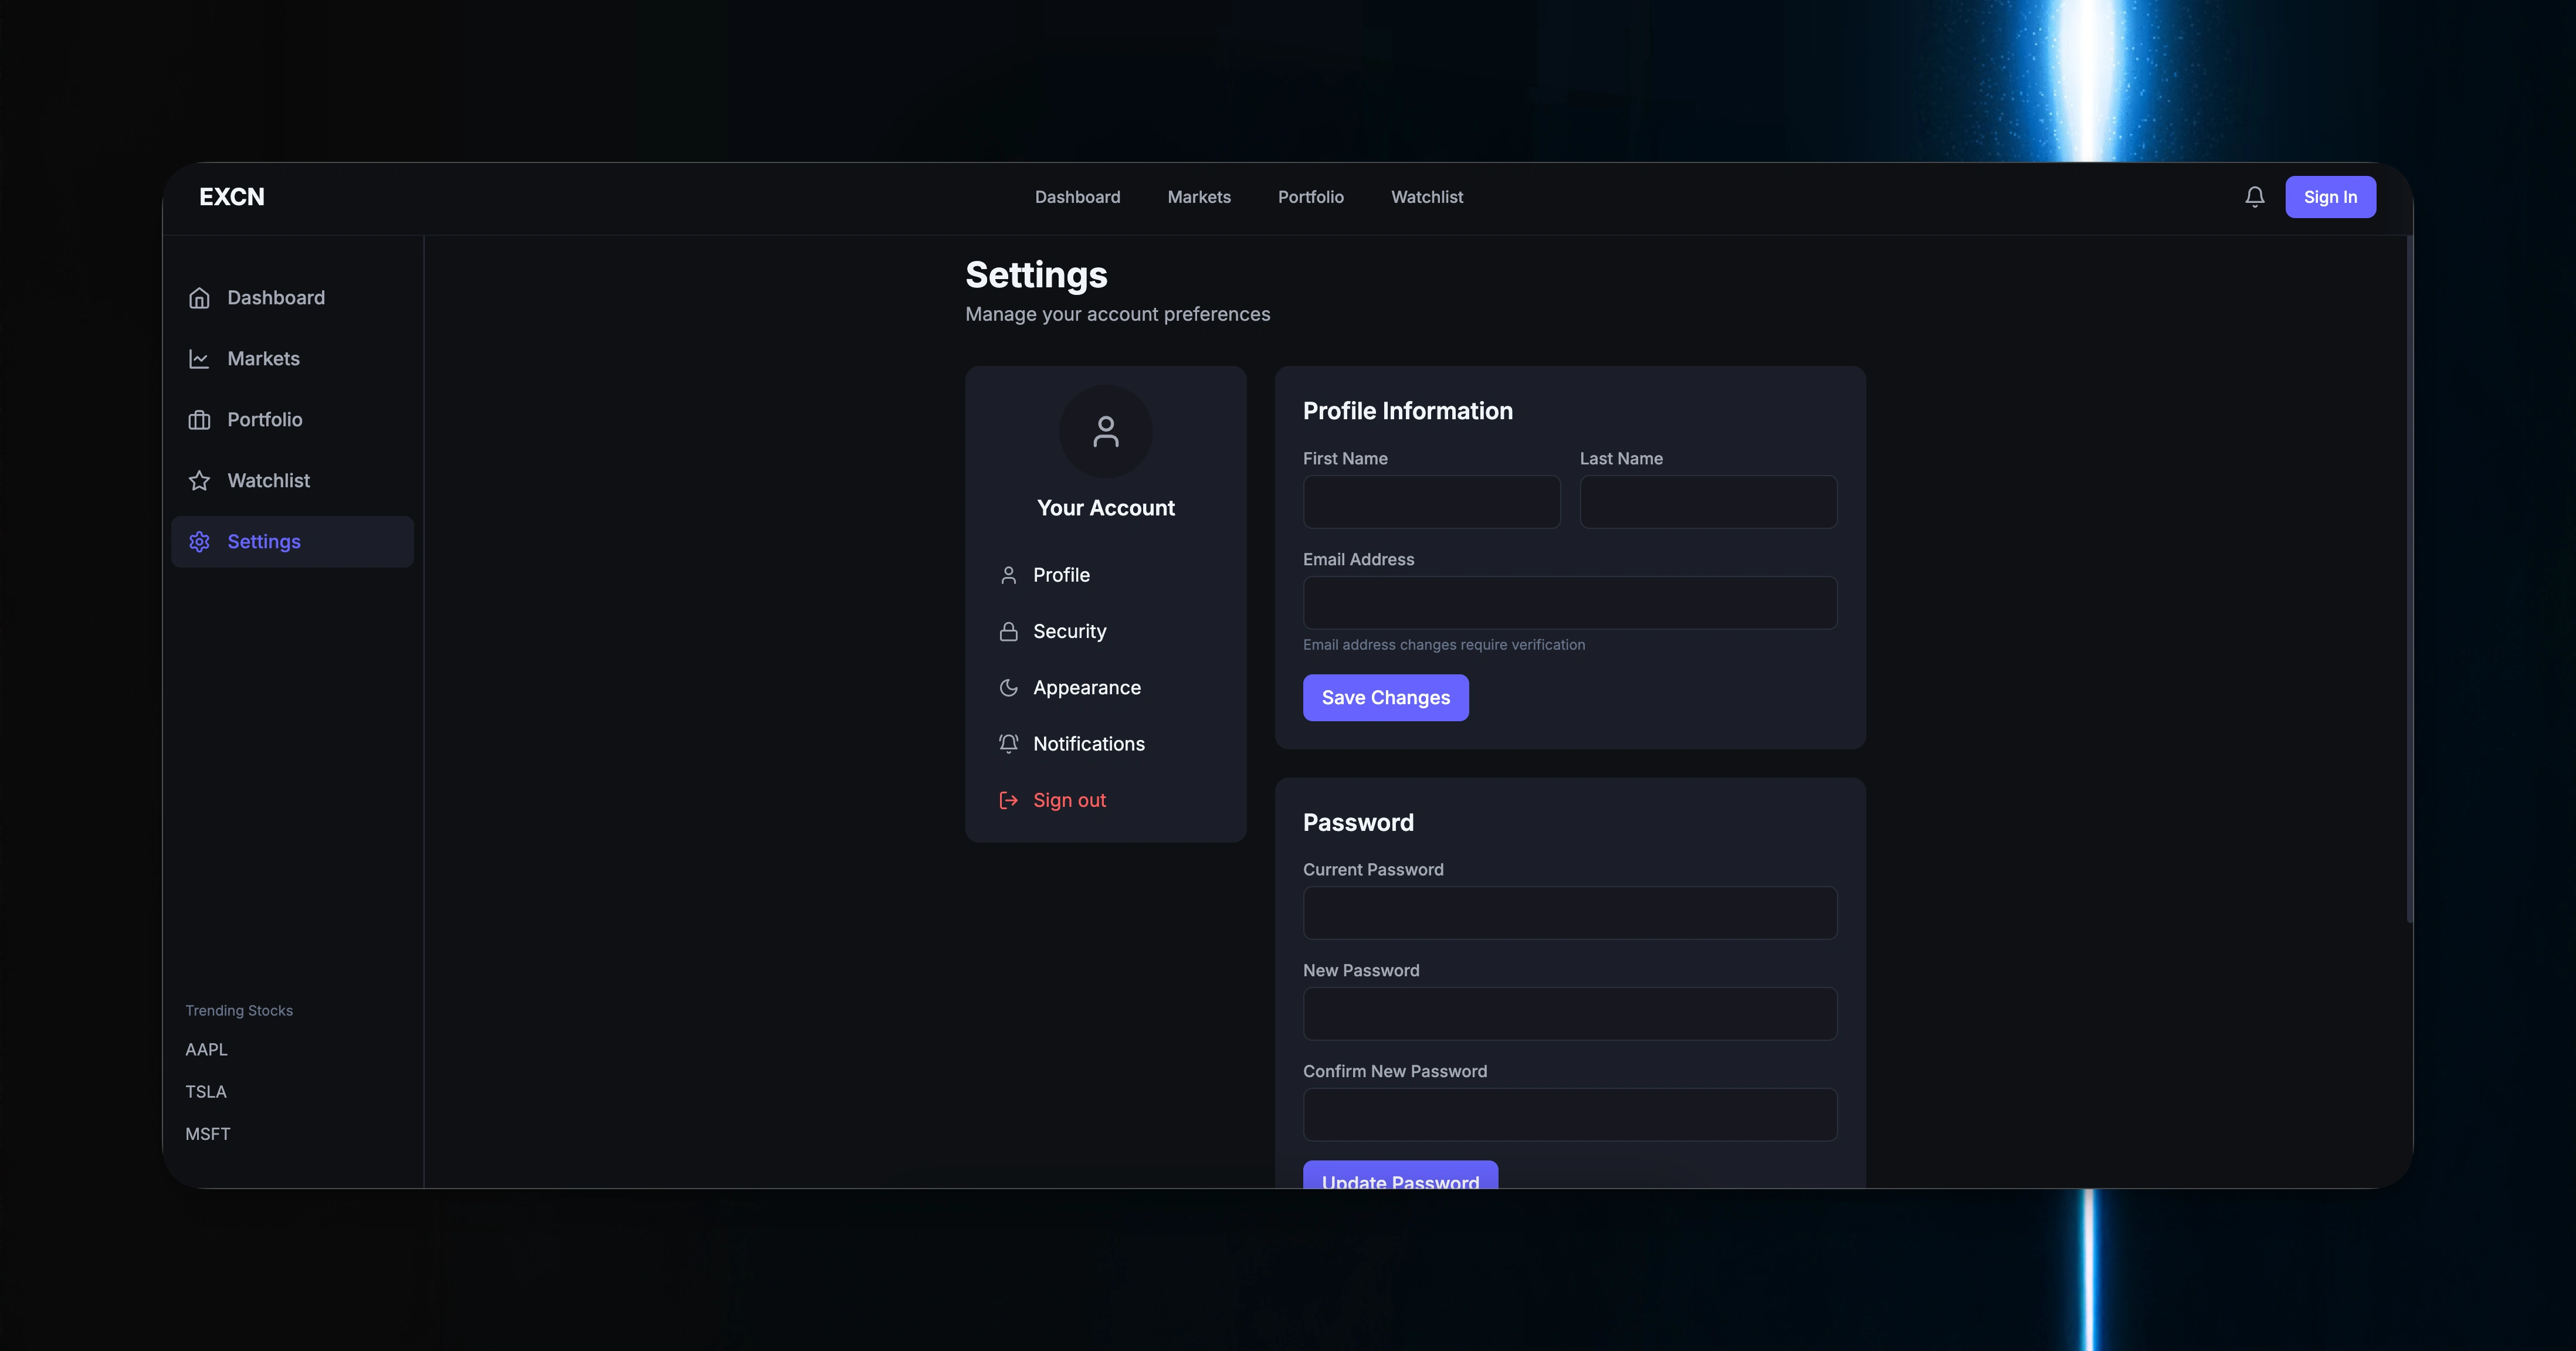Screen dimensions: 2576x1351
Task: Click 'Manage your account preferences' subtitle
Action: tap(1117, 314)
